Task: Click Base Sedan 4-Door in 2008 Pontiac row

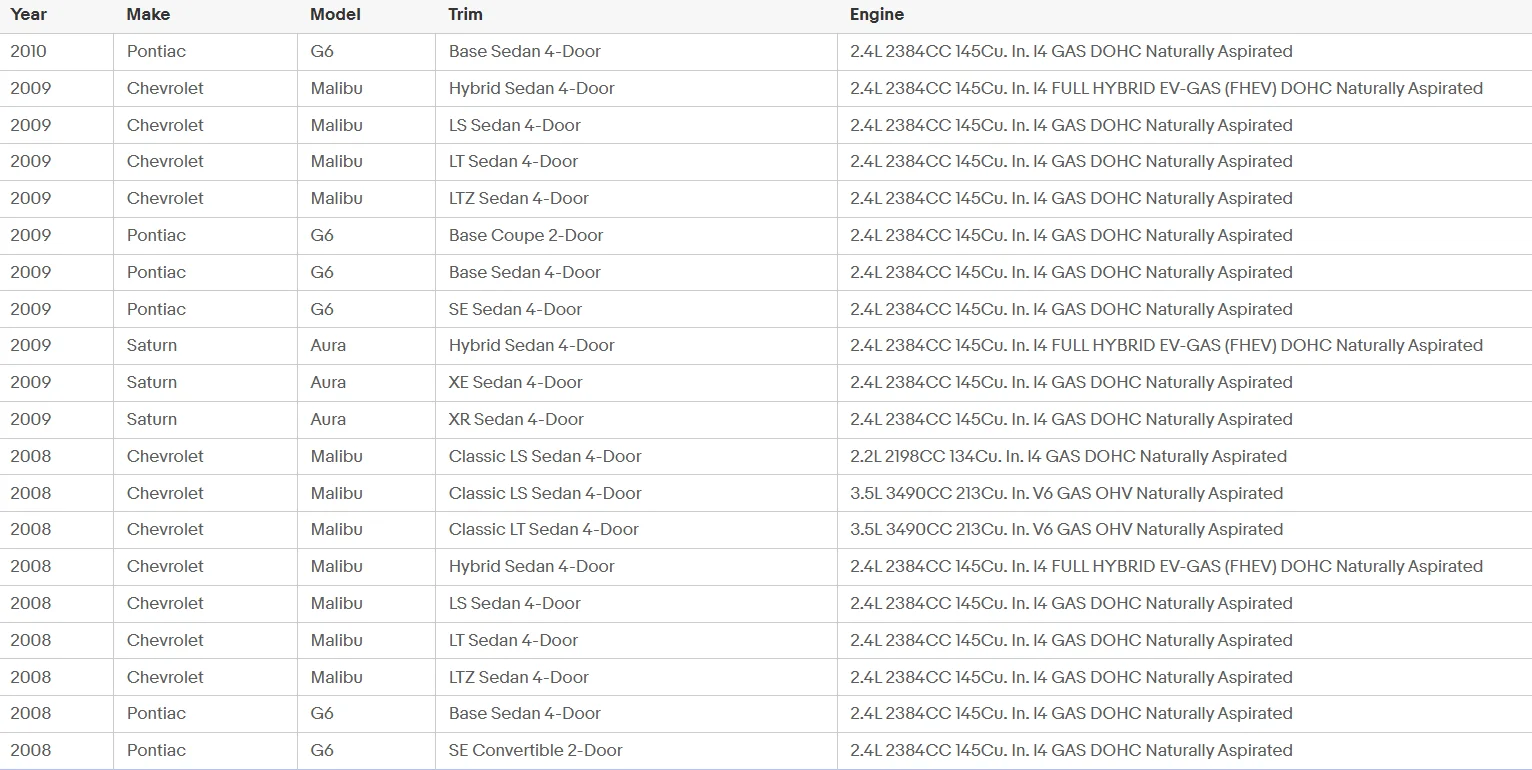Action: [x=525, y=714]
